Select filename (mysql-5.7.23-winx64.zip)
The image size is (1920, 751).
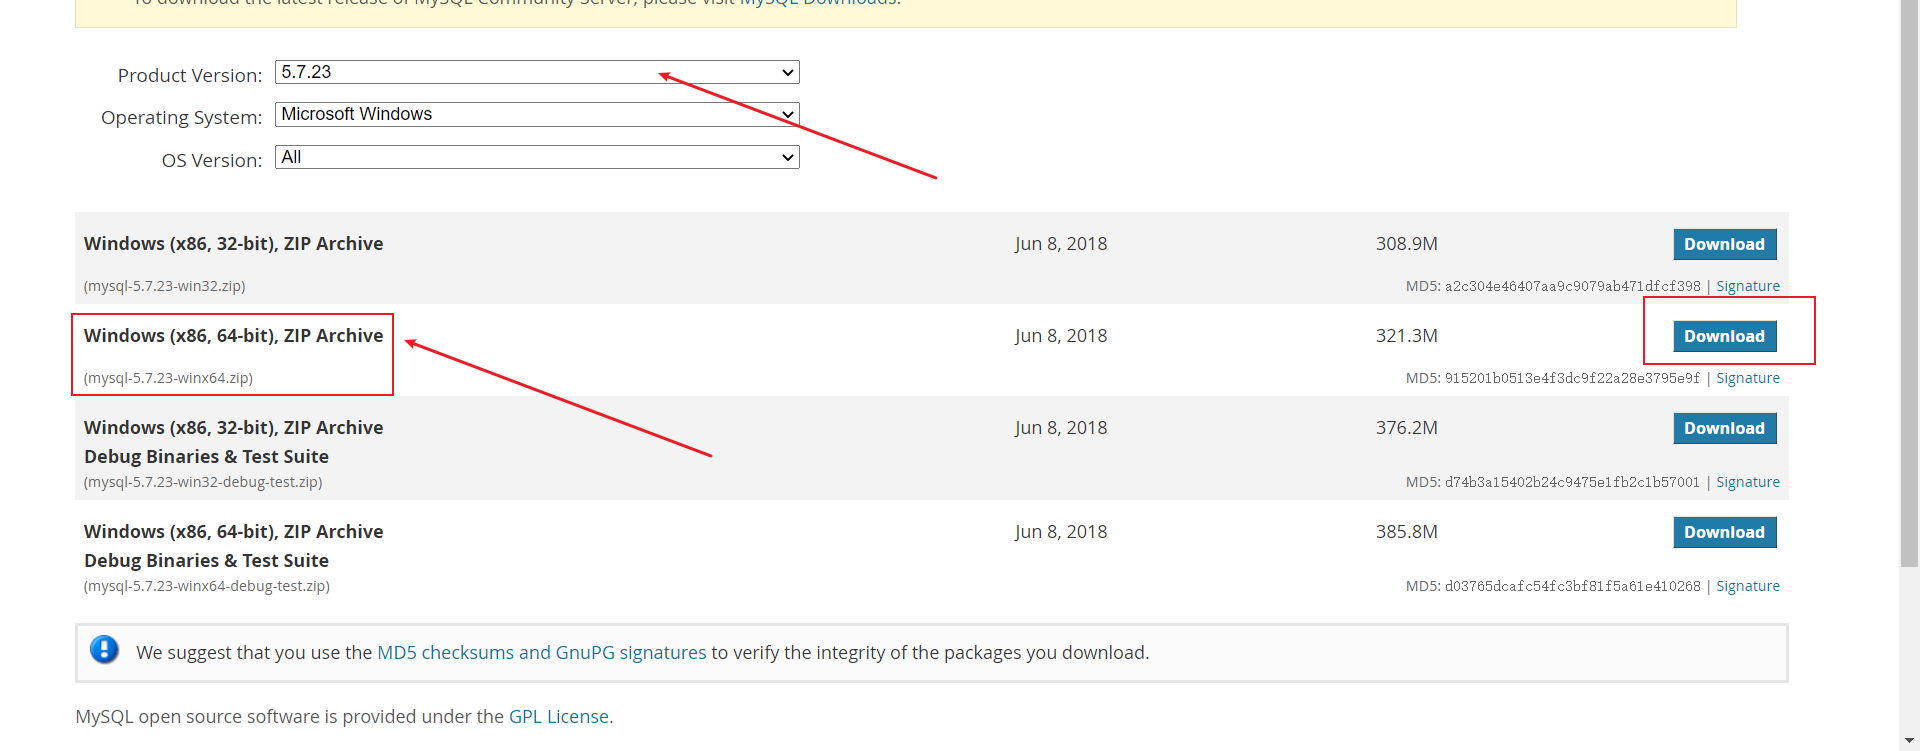[x=168, y=378]
